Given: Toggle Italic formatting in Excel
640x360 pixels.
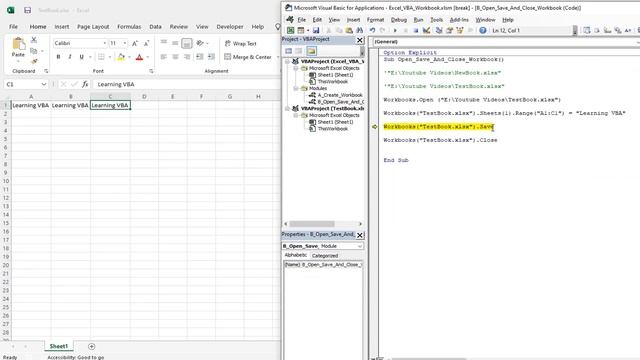Looking at the screenshot, I should pyautogui.click(x=70, y=57).
